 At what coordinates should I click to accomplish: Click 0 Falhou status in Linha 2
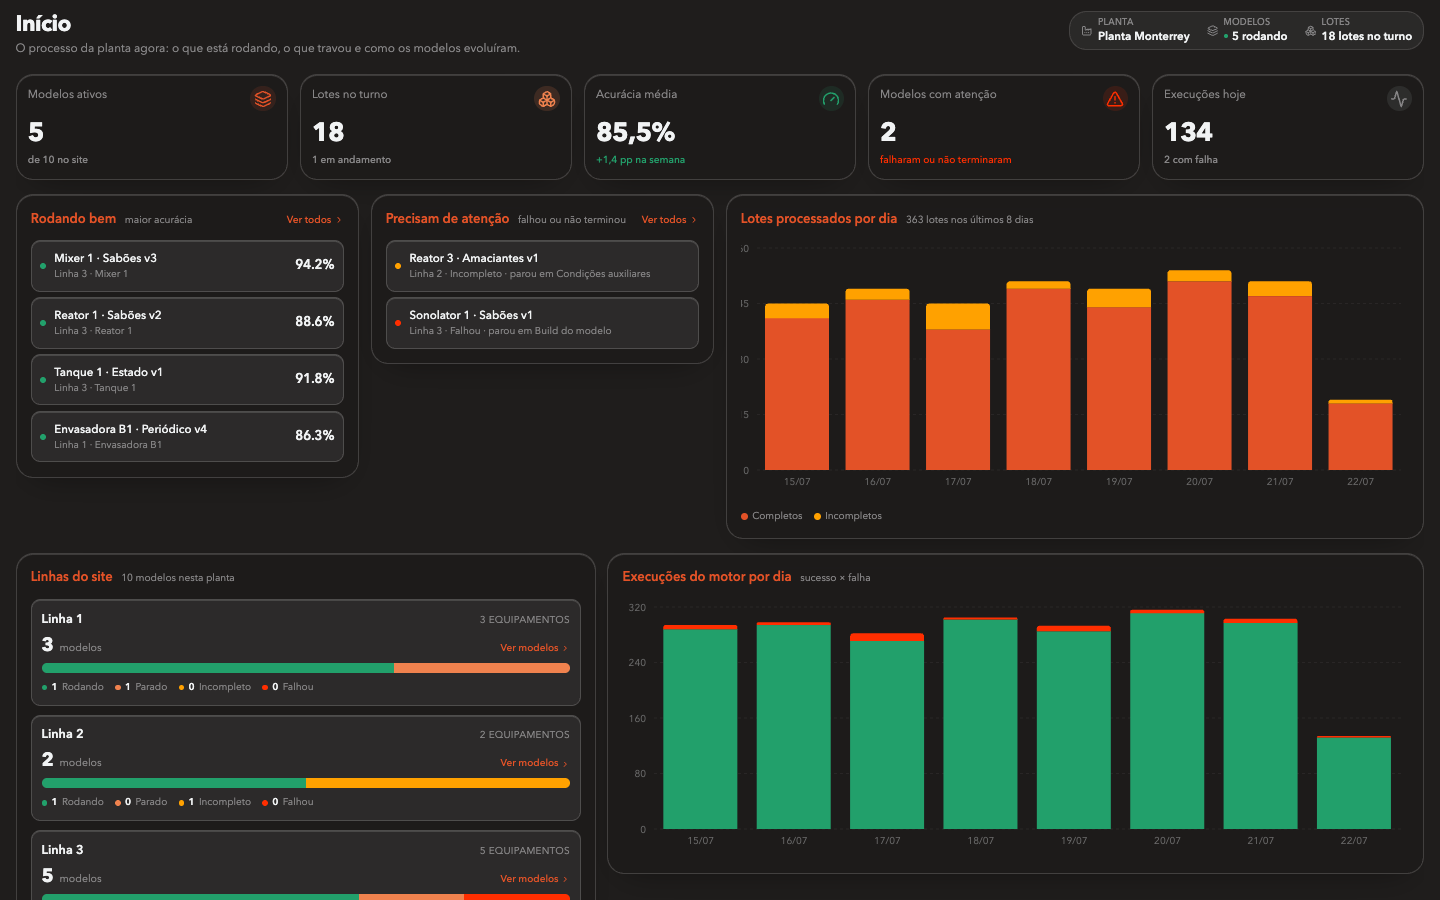(x=288, y=802)
